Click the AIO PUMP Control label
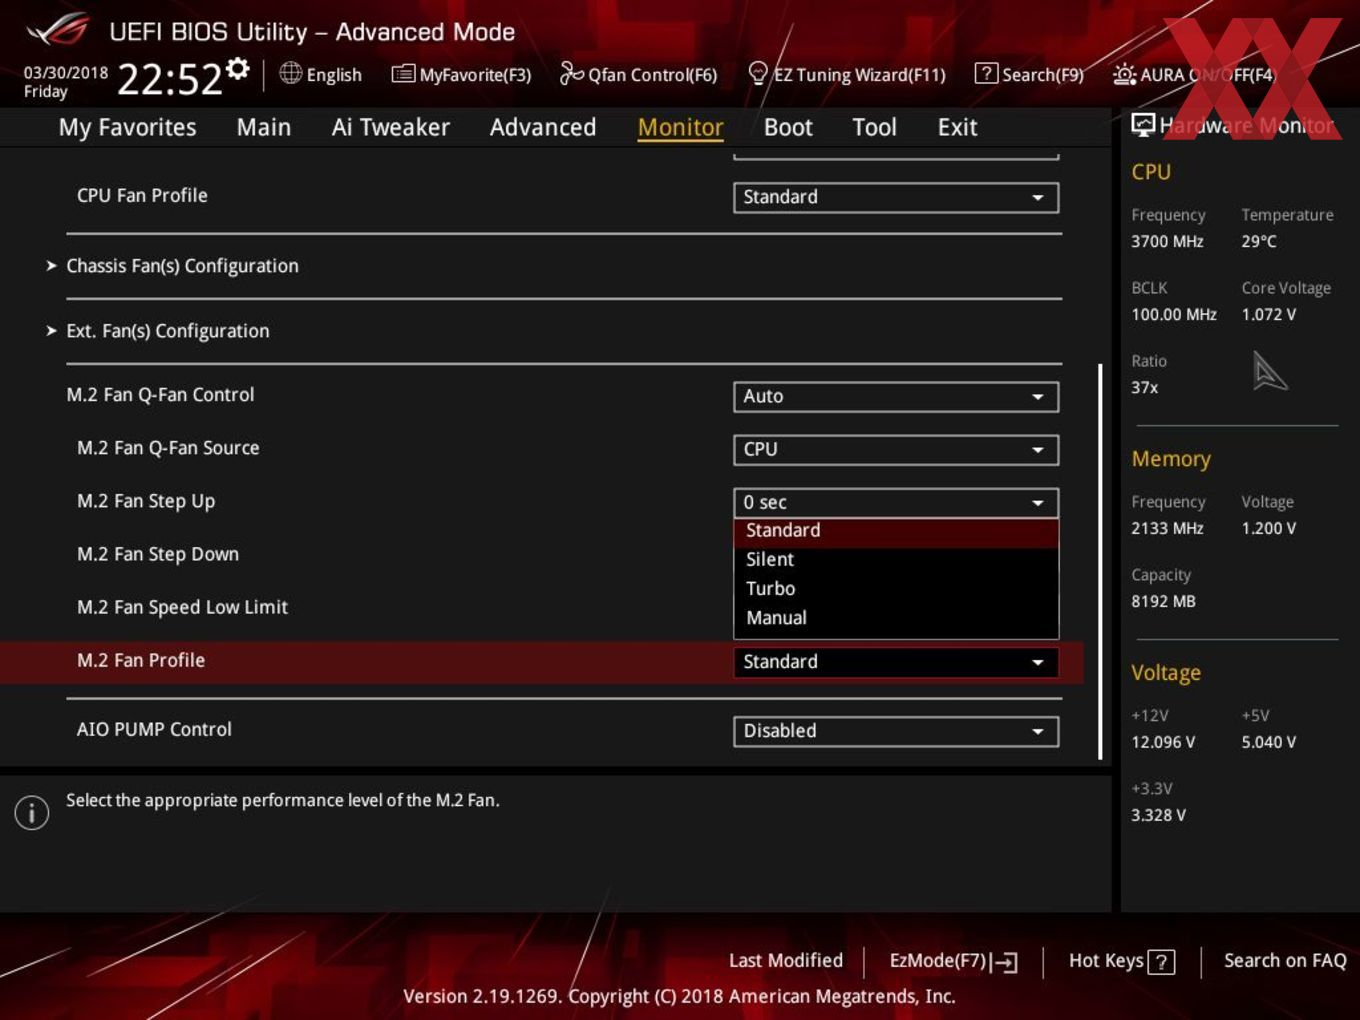 point(154,729)
